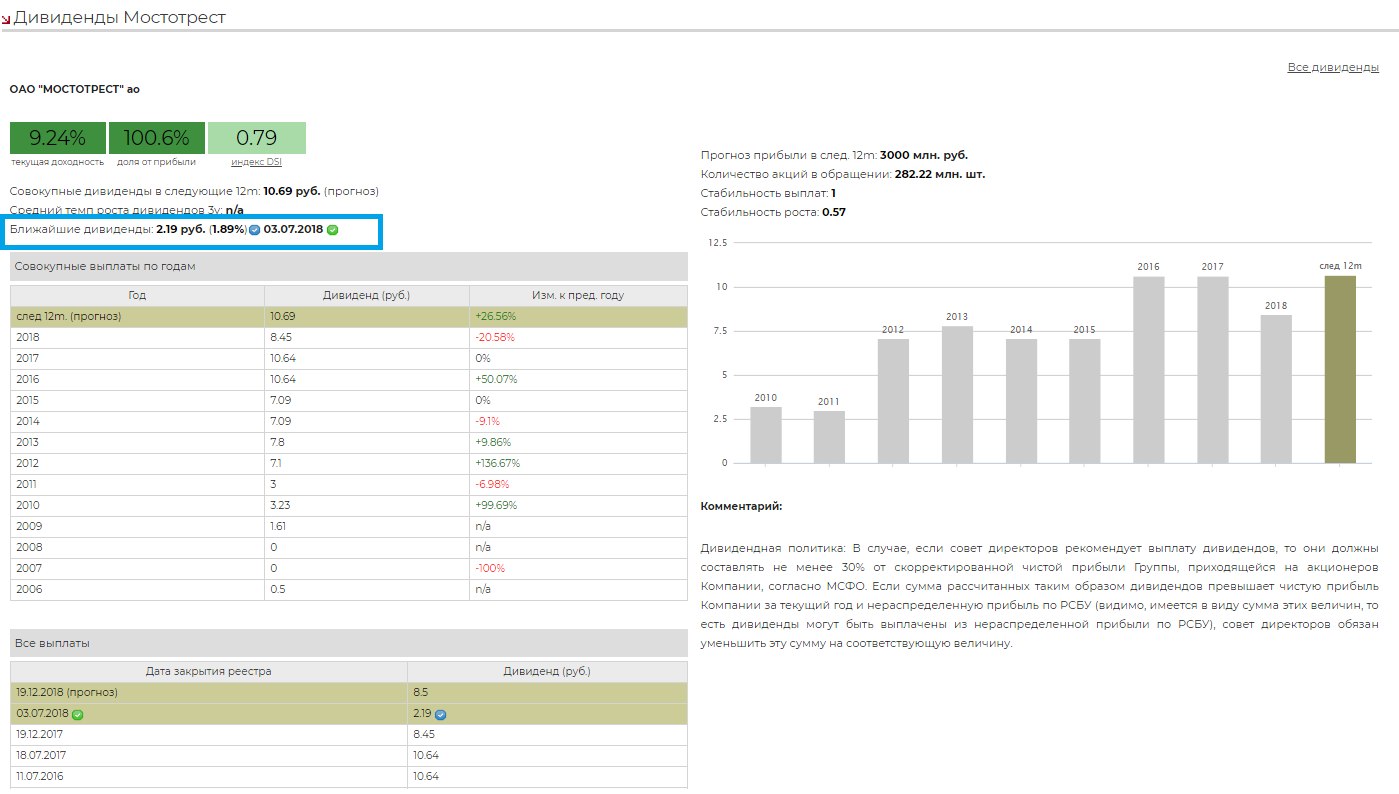Click green check icon in the Ближайшие дивиденды line
The width and height of the screenshot is (1399, 794).
[x=333, y=230]
